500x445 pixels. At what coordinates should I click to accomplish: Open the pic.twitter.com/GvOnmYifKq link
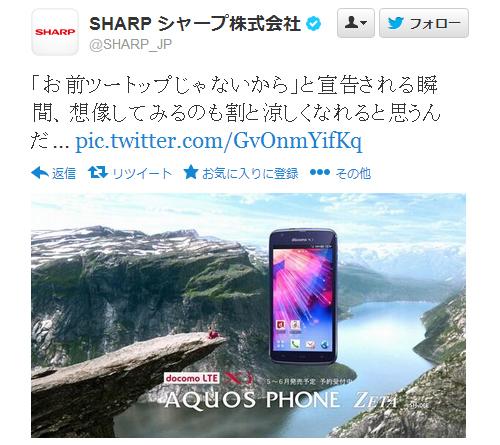click(219, 142)
